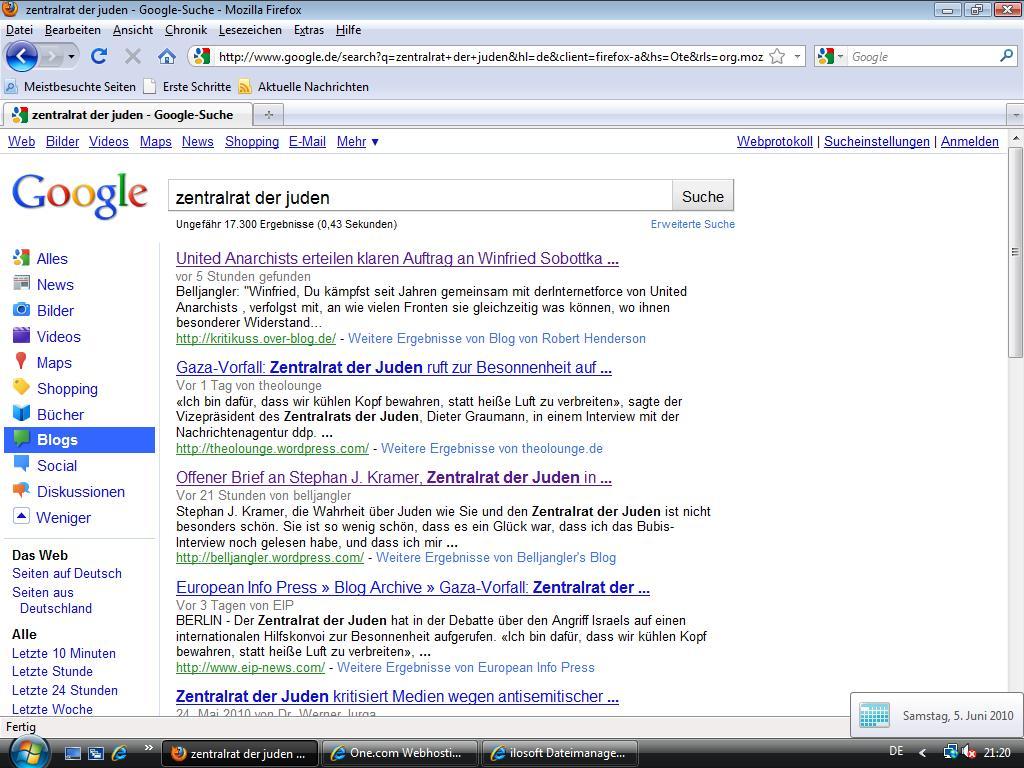This screenshot has width=1024, height=768.
Task: Filter by Seiten auf Deutsch
Action: 67,573
